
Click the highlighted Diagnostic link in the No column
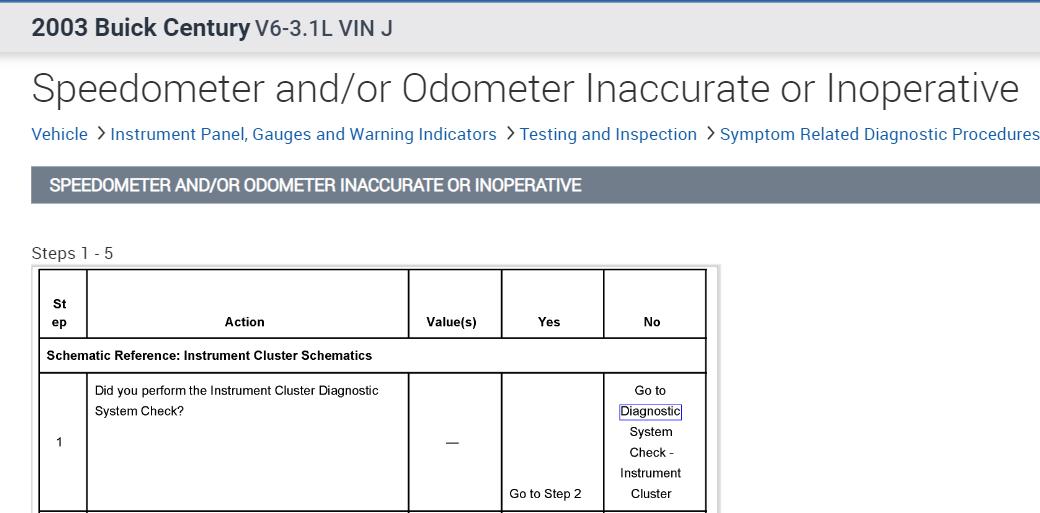[x=650, y=411]
